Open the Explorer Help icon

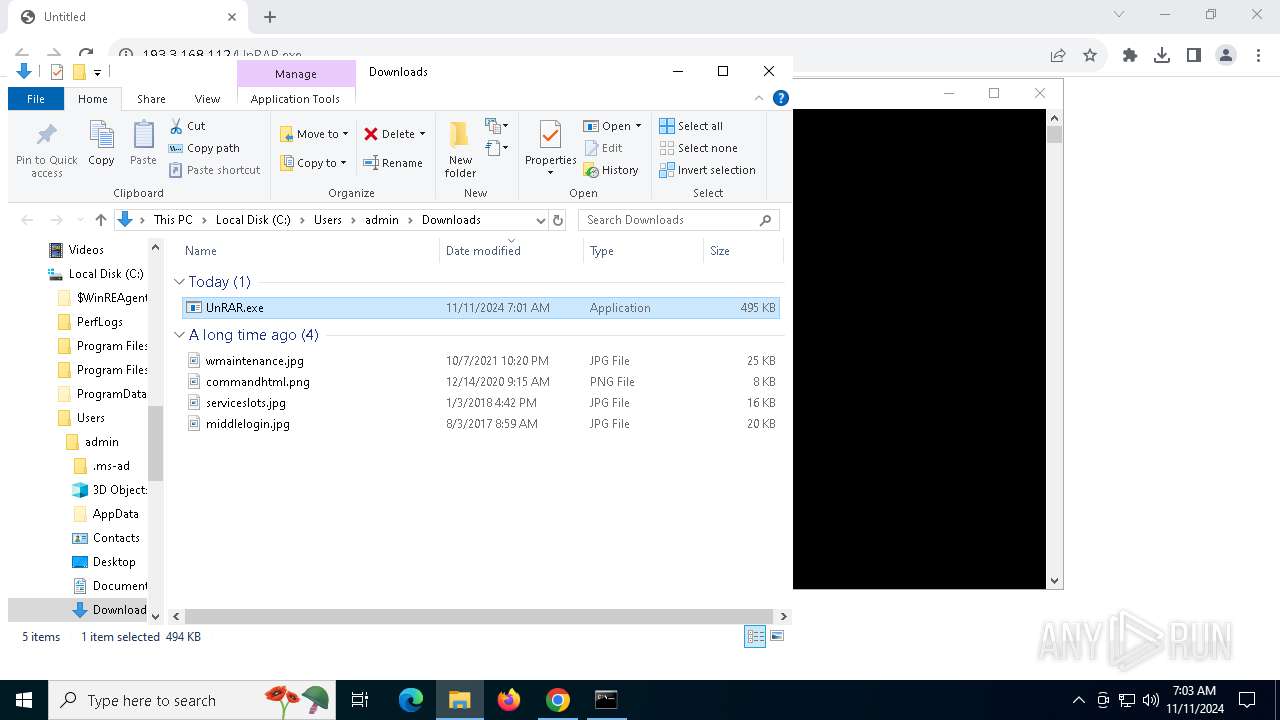(x=781, y=98)
